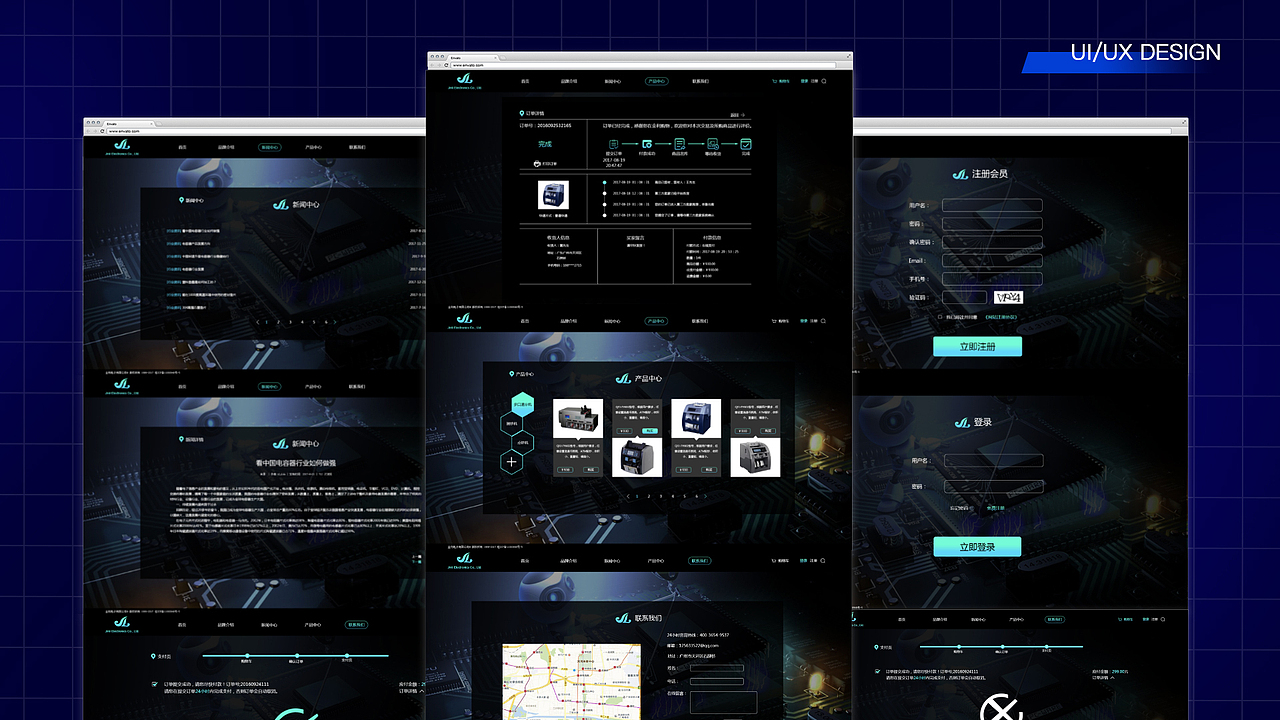Click the order number 2016092532165
1280x720 pixels.
click(x=554, y=126)
